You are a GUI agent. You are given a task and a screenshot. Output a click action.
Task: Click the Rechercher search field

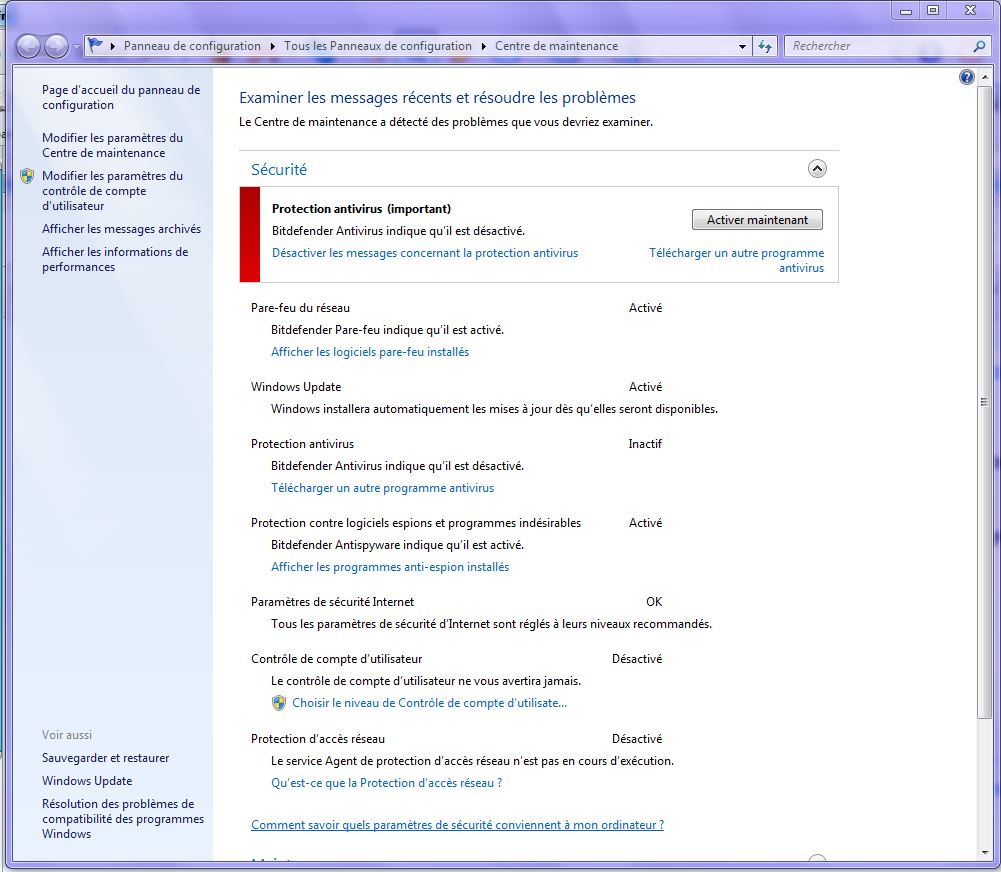pyautogui.click(x=878, y=46)
